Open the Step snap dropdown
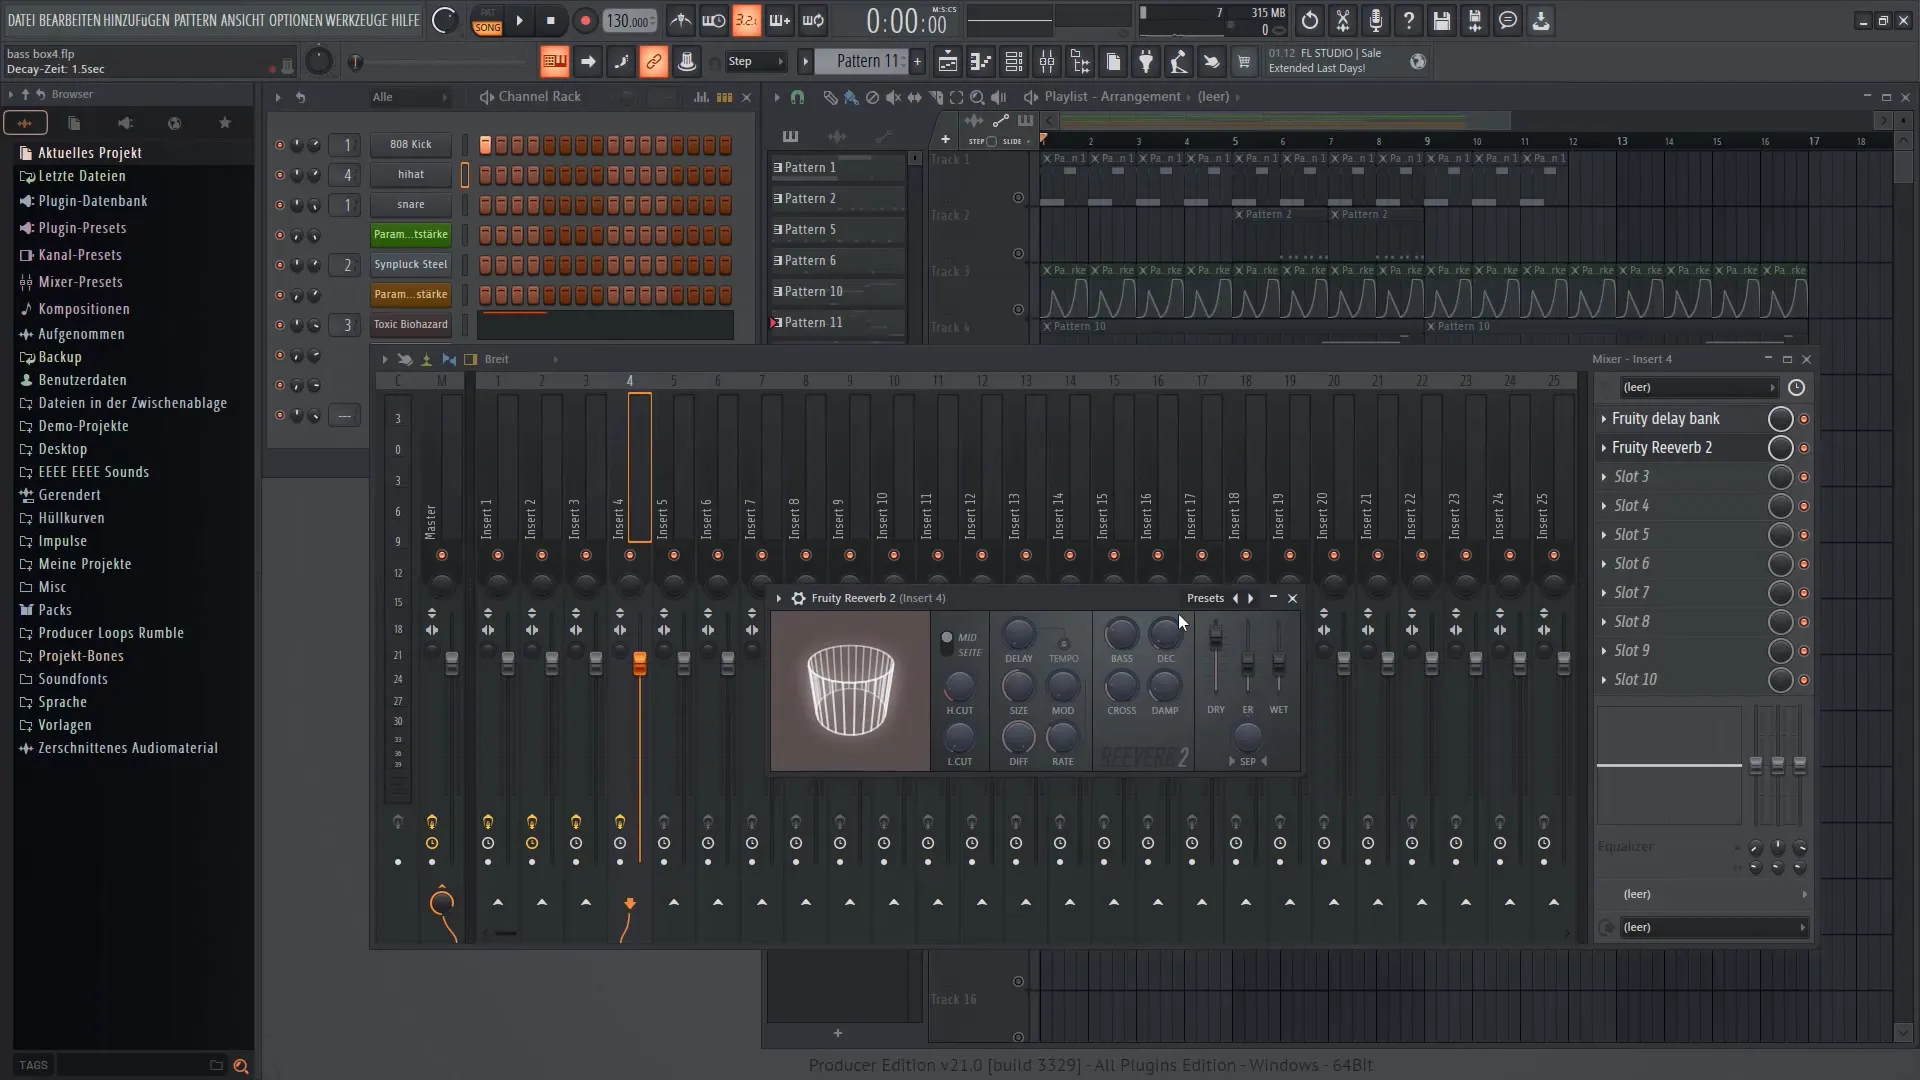The height and width of the screenshot is (1080, 1920). (755, 62)
